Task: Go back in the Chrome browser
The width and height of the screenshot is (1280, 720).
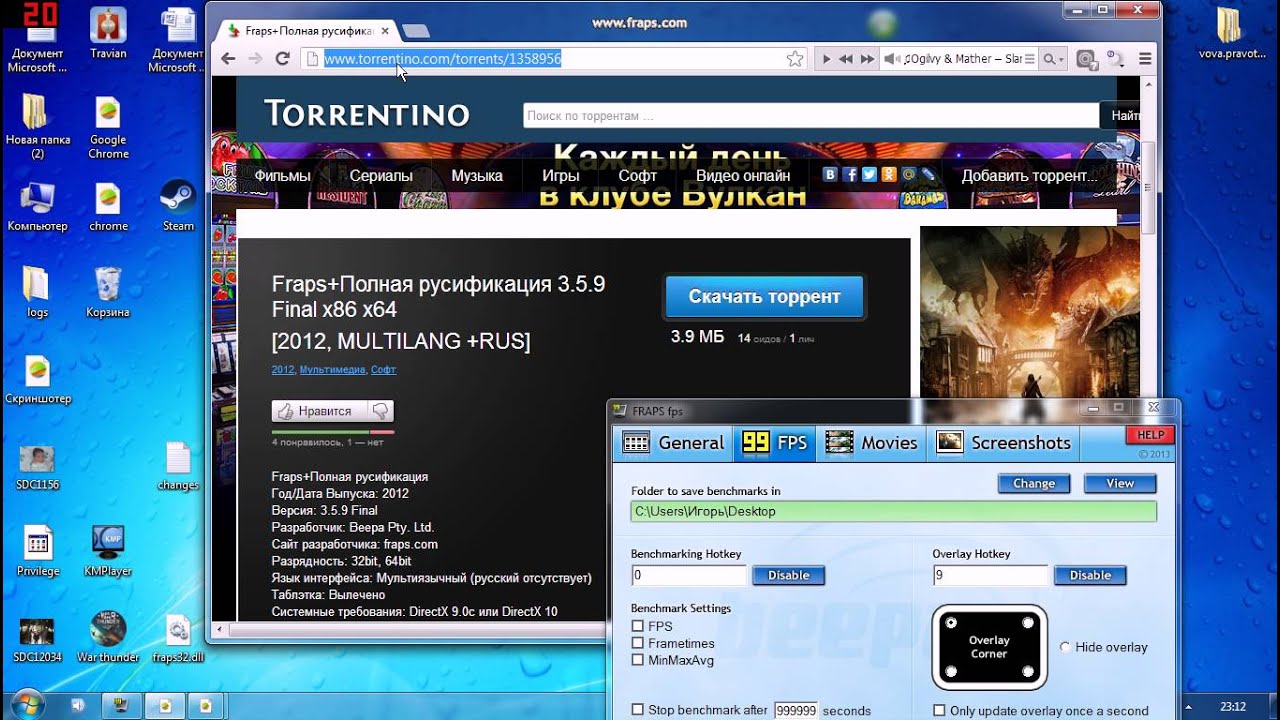Action: [228, 59]
